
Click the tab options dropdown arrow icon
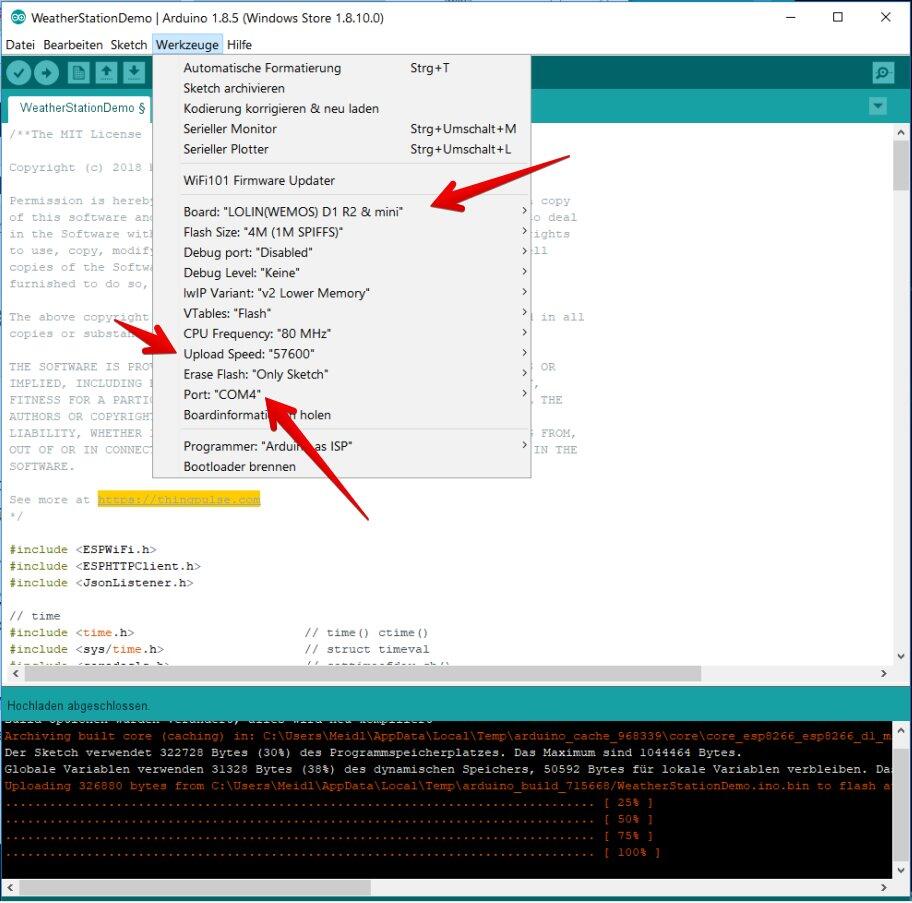tap(878, 107)
